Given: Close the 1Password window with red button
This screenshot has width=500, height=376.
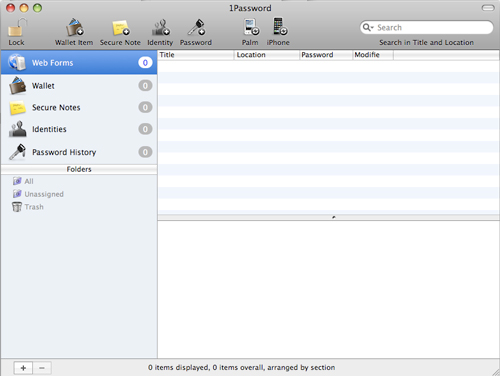Looking at the screenshot, I should (11, 8).
